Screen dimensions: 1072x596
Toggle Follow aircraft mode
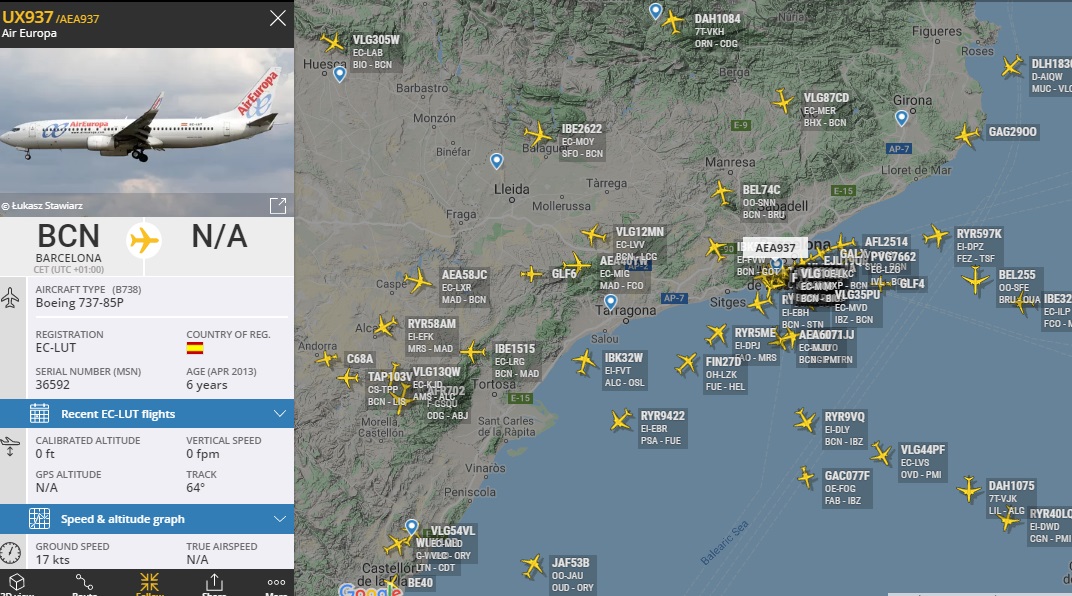[x=149, y=582]
